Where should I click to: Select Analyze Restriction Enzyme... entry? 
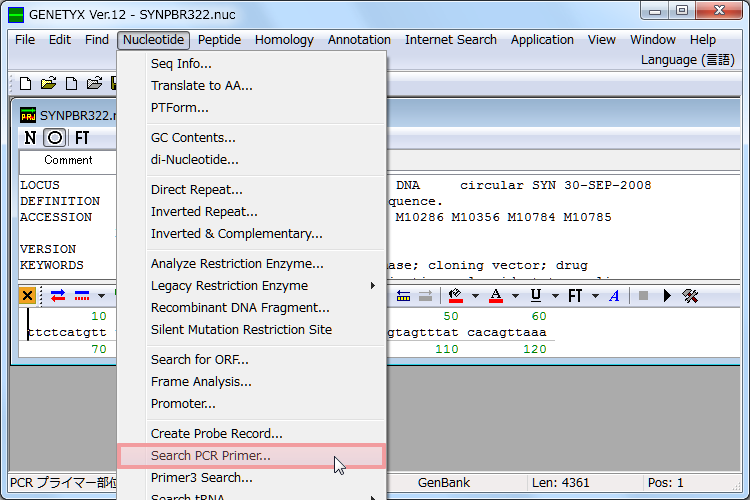pyautogui.click(x=252, y=264)
